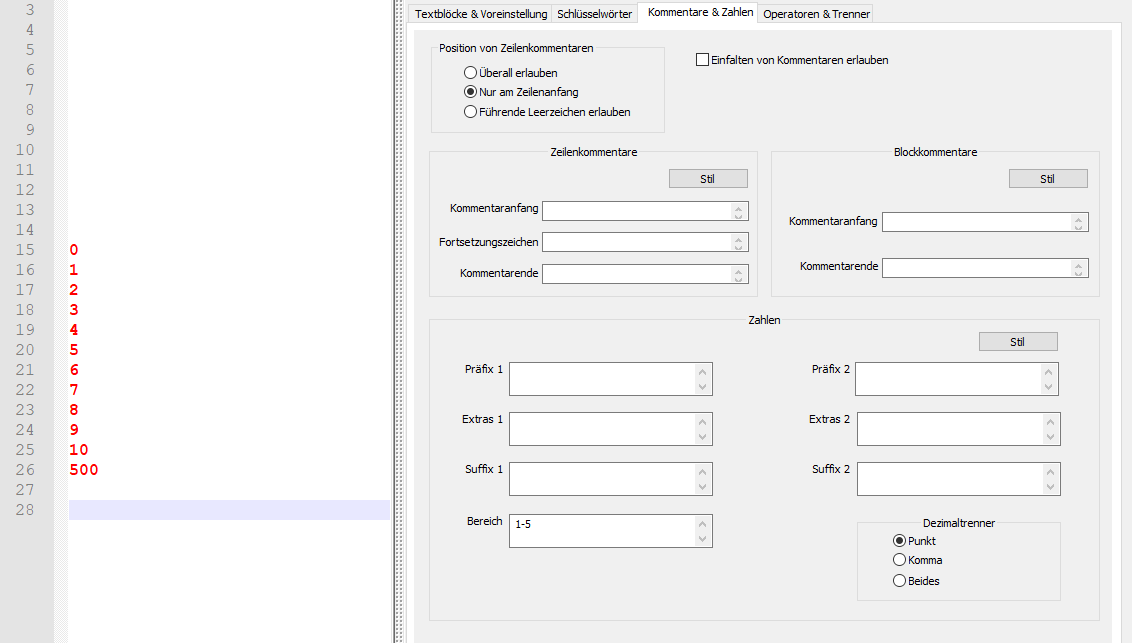This screenshot has width=1132, height=643.
Task: Click the highlighted current line 28
Action: point(229,510)
